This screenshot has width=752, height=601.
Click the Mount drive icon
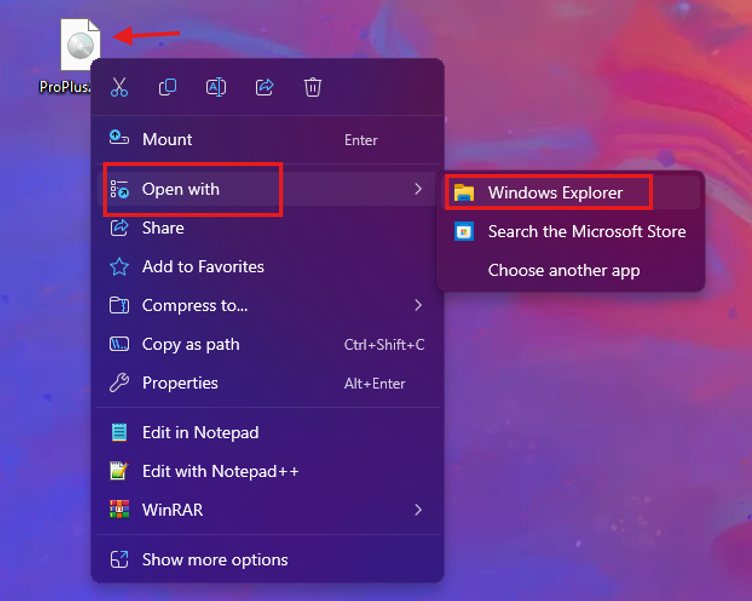point(119,138)
